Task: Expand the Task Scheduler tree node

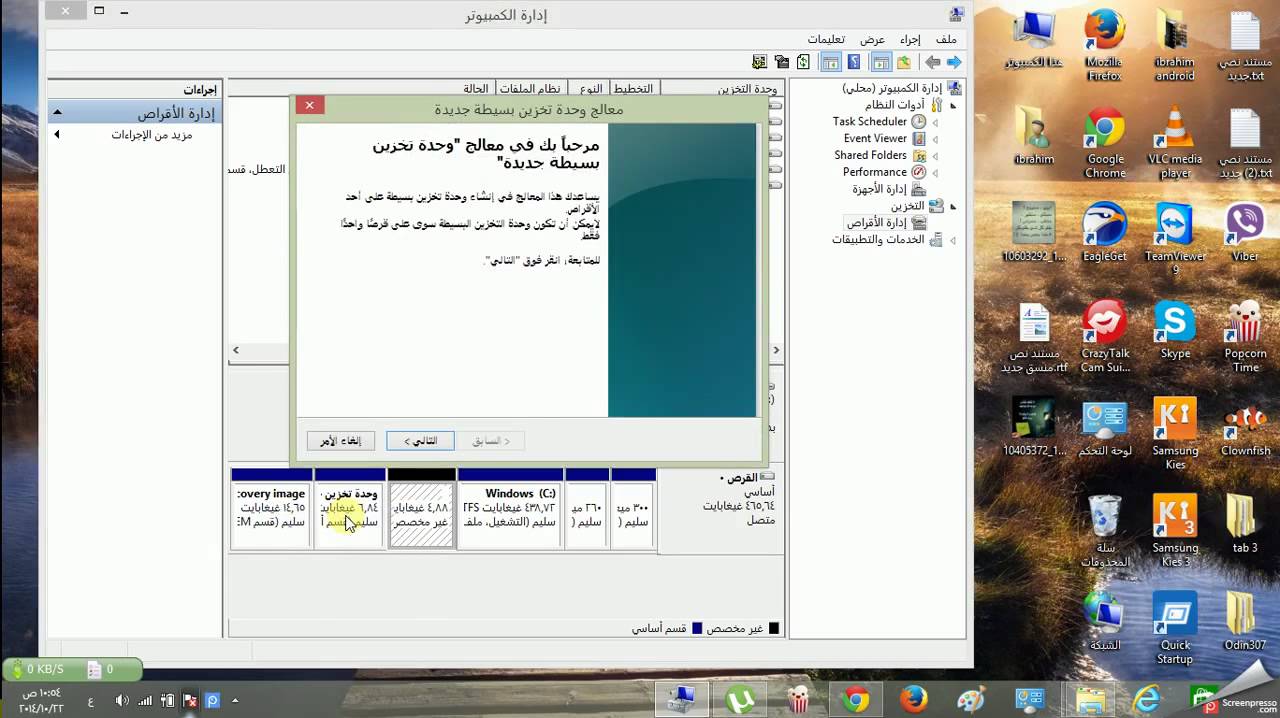Action: [935, 122]
